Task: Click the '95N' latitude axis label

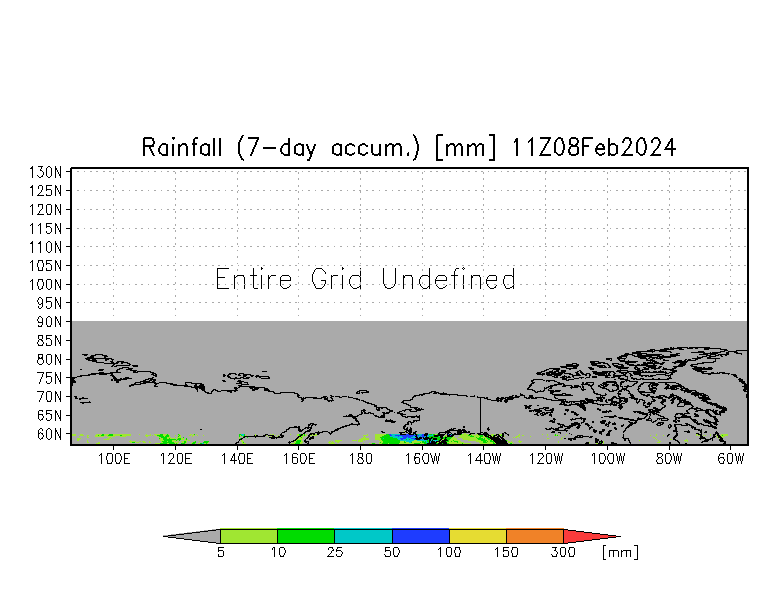Action: click(x=49, y=304)
